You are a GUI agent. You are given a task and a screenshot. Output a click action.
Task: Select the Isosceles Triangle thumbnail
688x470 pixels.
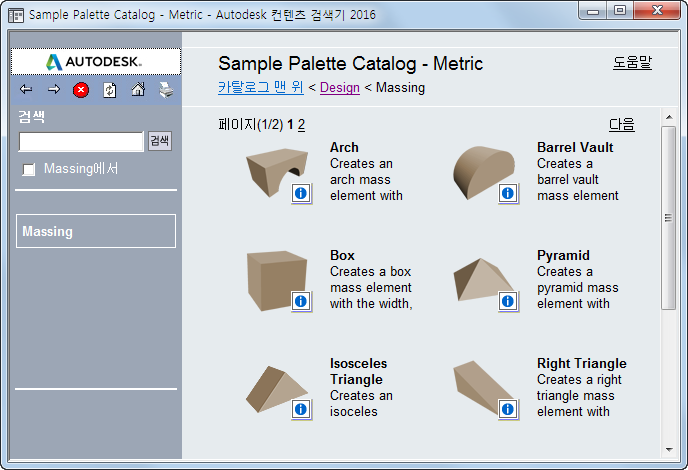[x=276, y=389]
